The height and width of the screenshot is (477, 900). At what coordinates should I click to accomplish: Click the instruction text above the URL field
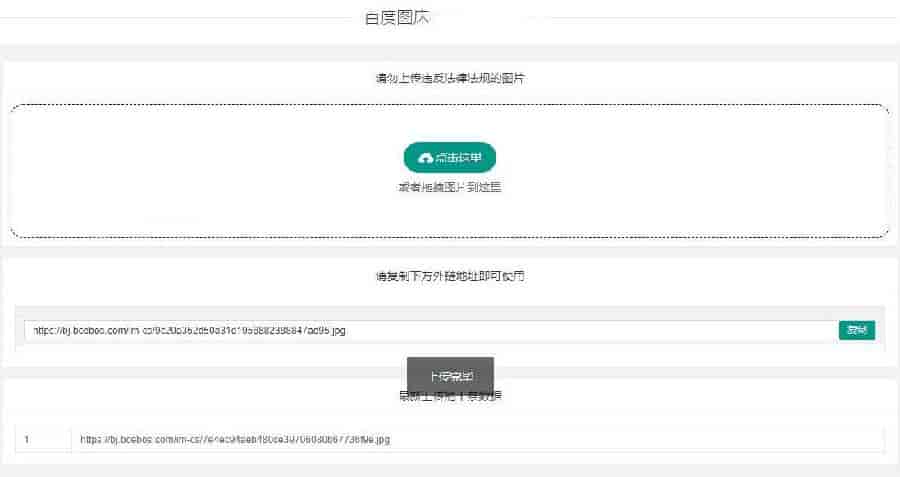450,276
